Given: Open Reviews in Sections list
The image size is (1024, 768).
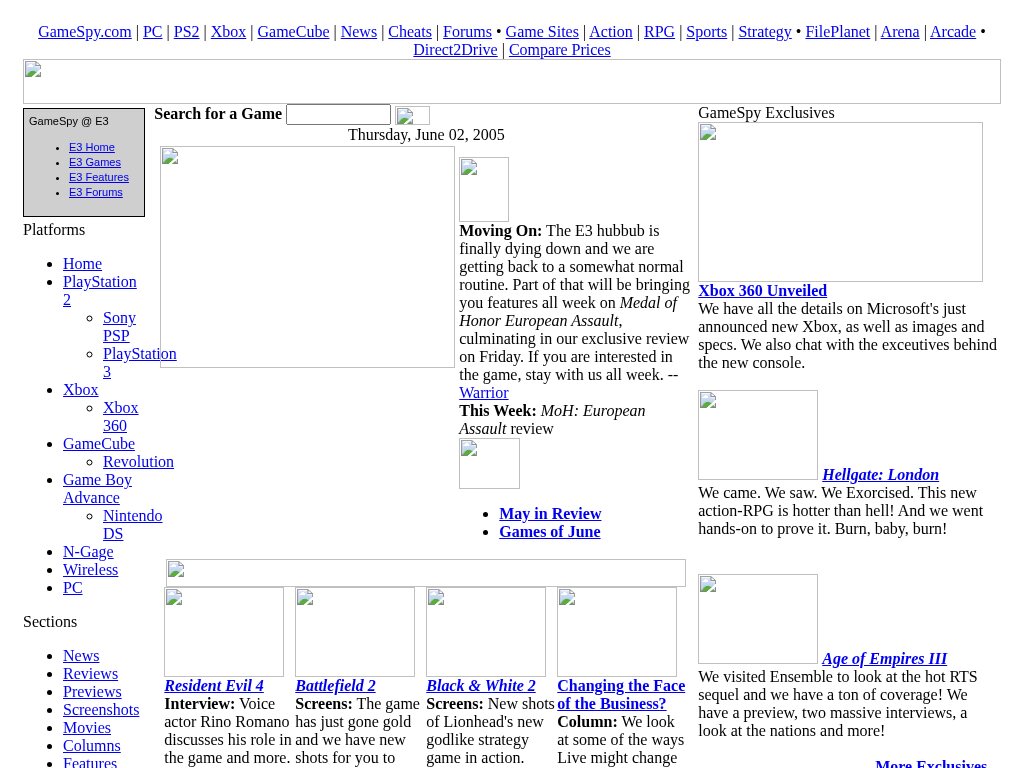Looking at the screenshot, I should (x=90, y=674).
